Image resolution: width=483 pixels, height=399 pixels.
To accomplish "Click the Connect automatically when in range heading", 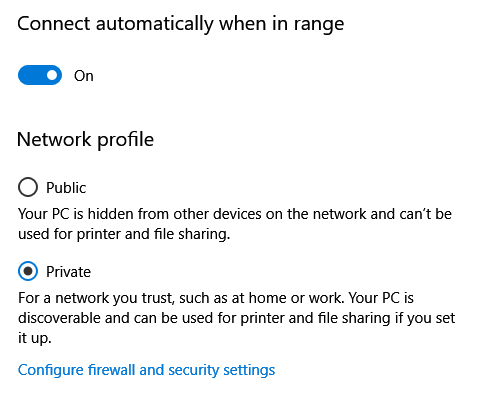I will pyautogui.click(x=181, y=24).
